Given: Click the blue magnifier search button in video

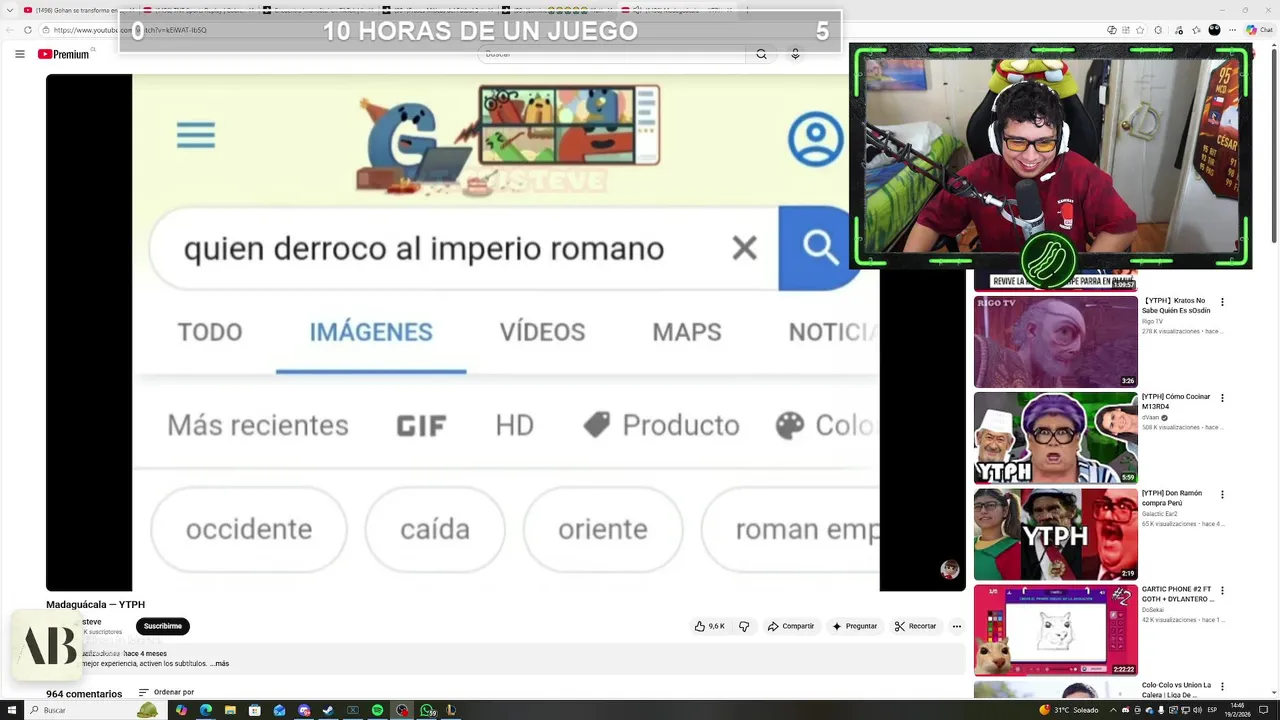Looking at the screenshot, I should click(x=820, y=248).
